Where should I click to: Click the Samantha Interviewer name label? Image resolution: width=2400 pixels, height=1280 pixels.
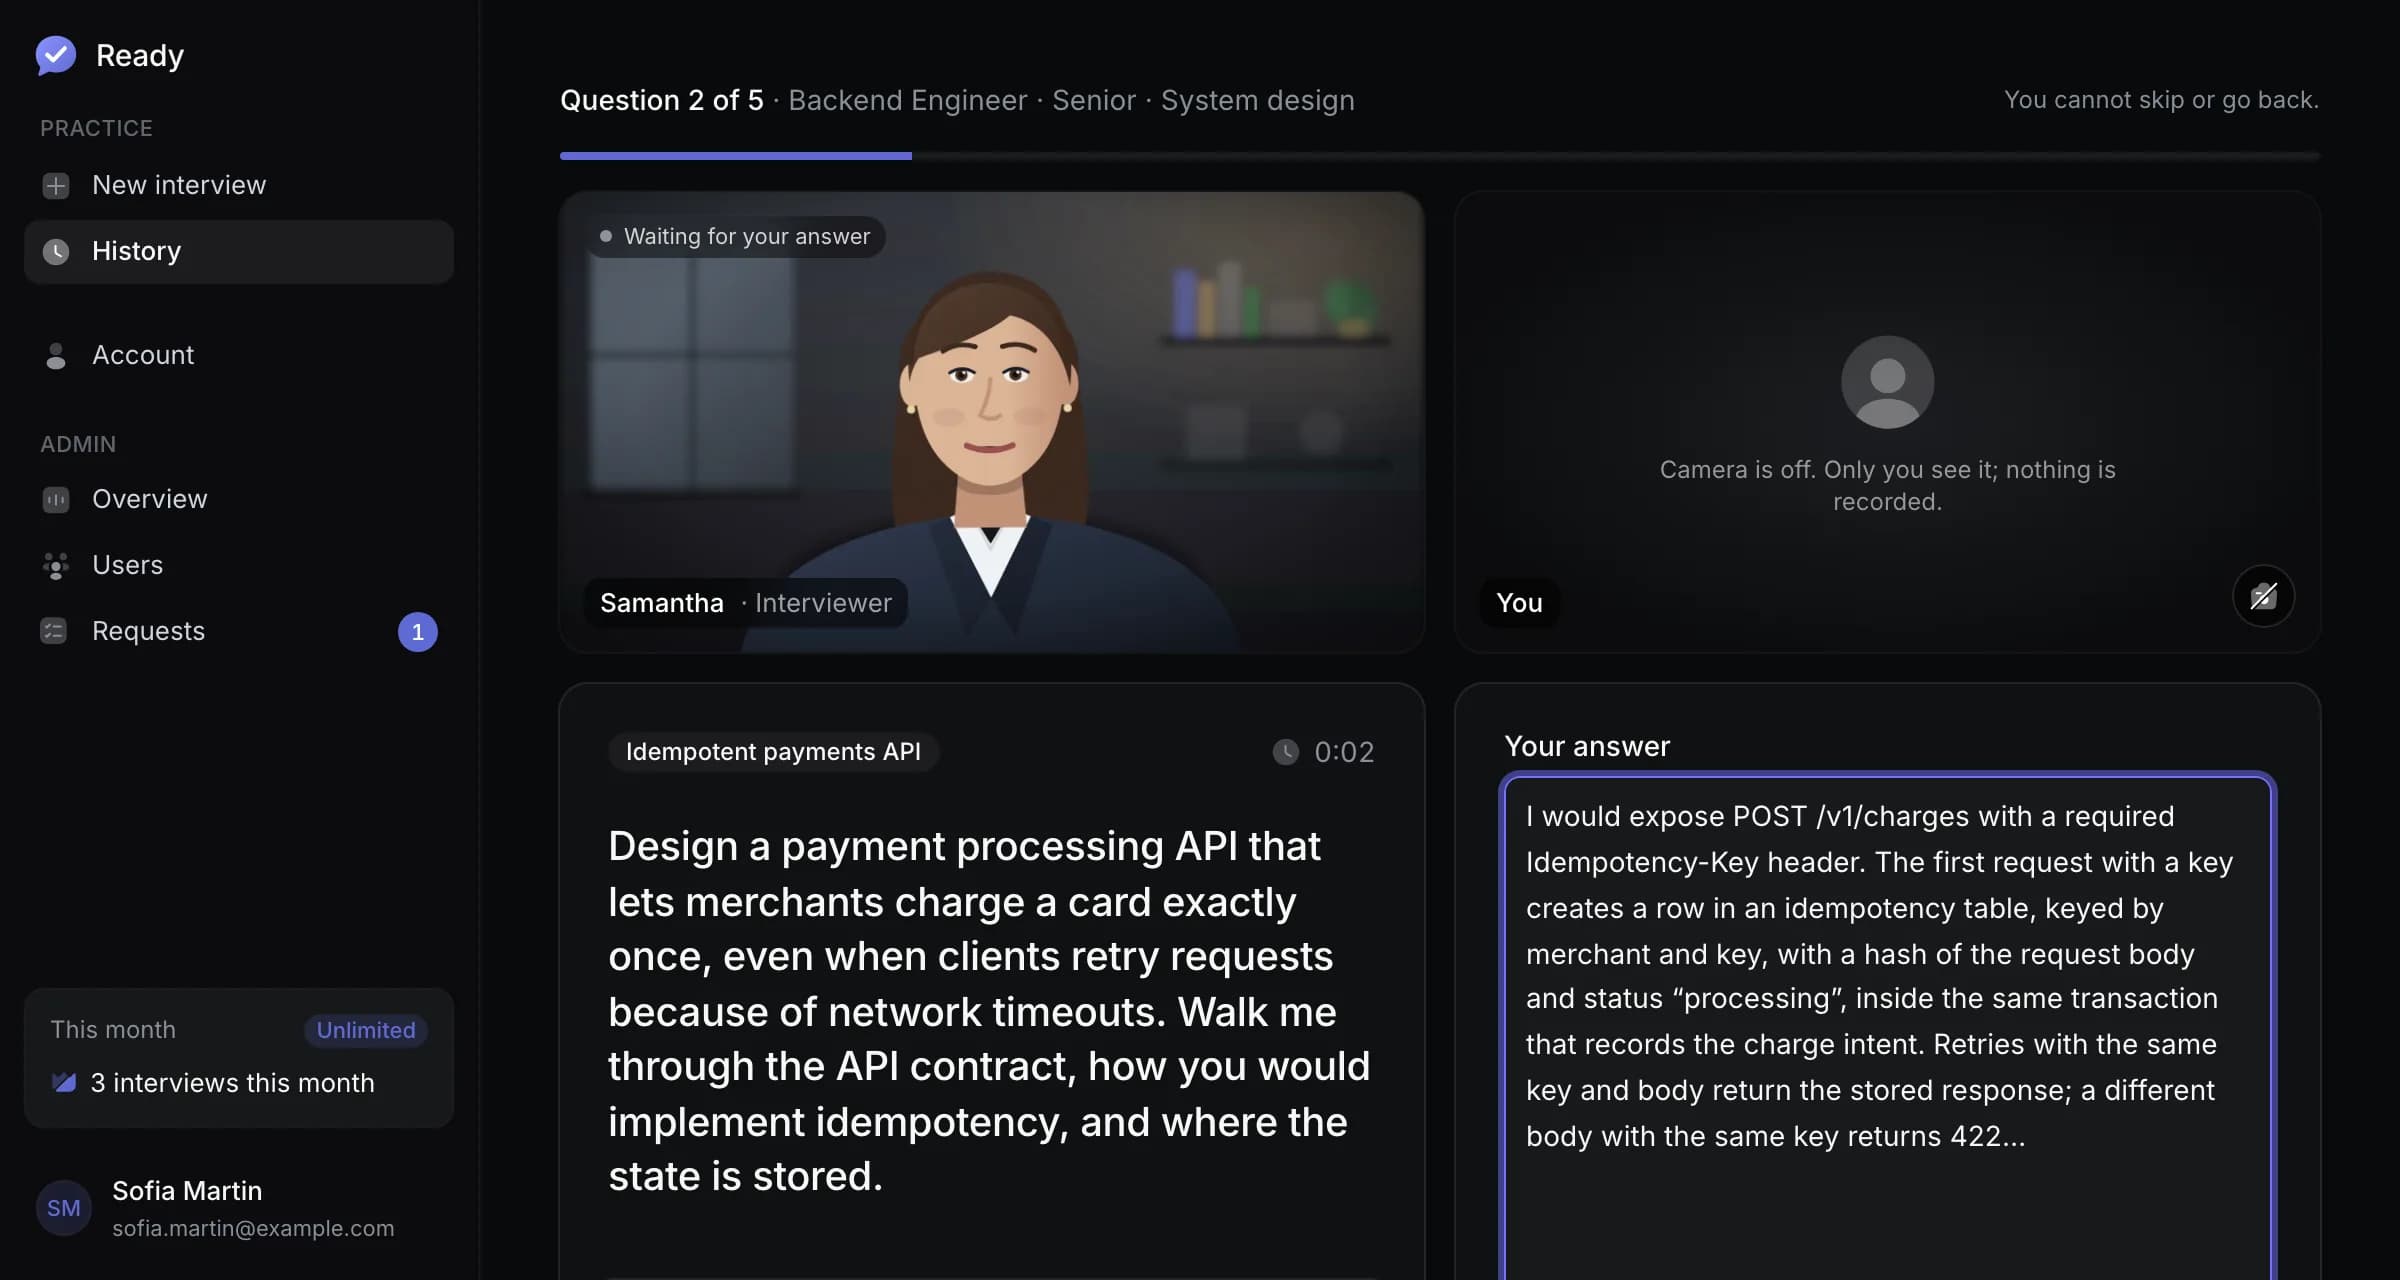pos(746,604)
